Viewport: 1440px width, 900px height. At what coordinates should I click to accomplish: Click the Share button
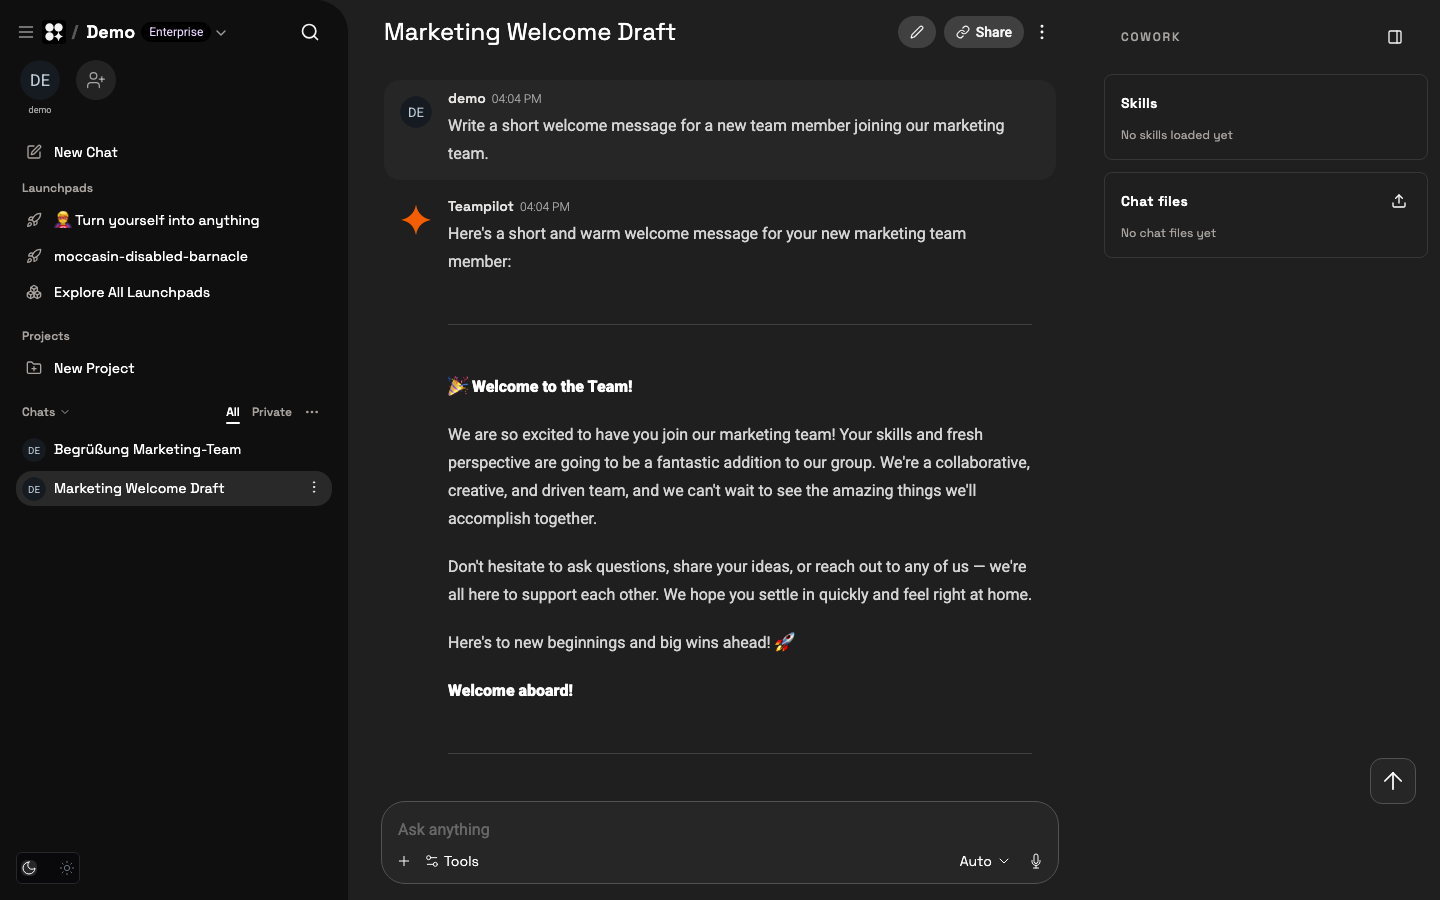[984, 32]
